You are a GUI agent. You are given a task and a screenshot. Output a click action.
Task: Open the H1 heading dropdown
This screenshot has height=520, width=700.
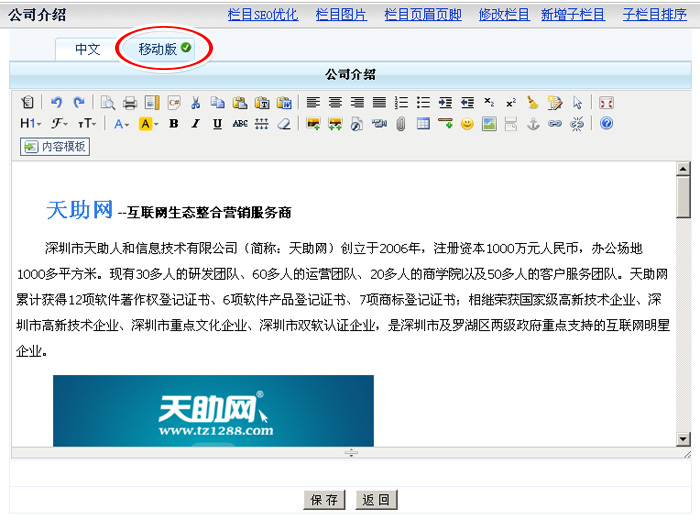pos(30,123)
